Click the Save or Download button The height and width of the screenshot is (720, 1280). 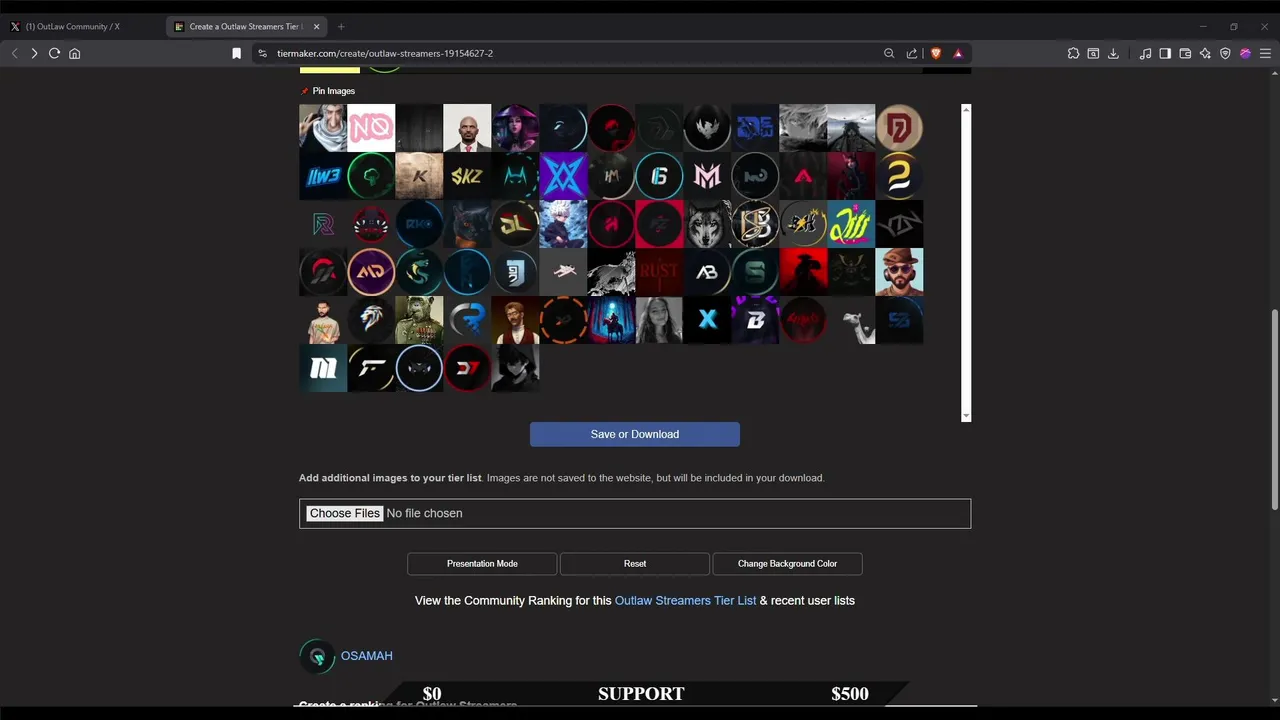(635, 434)
